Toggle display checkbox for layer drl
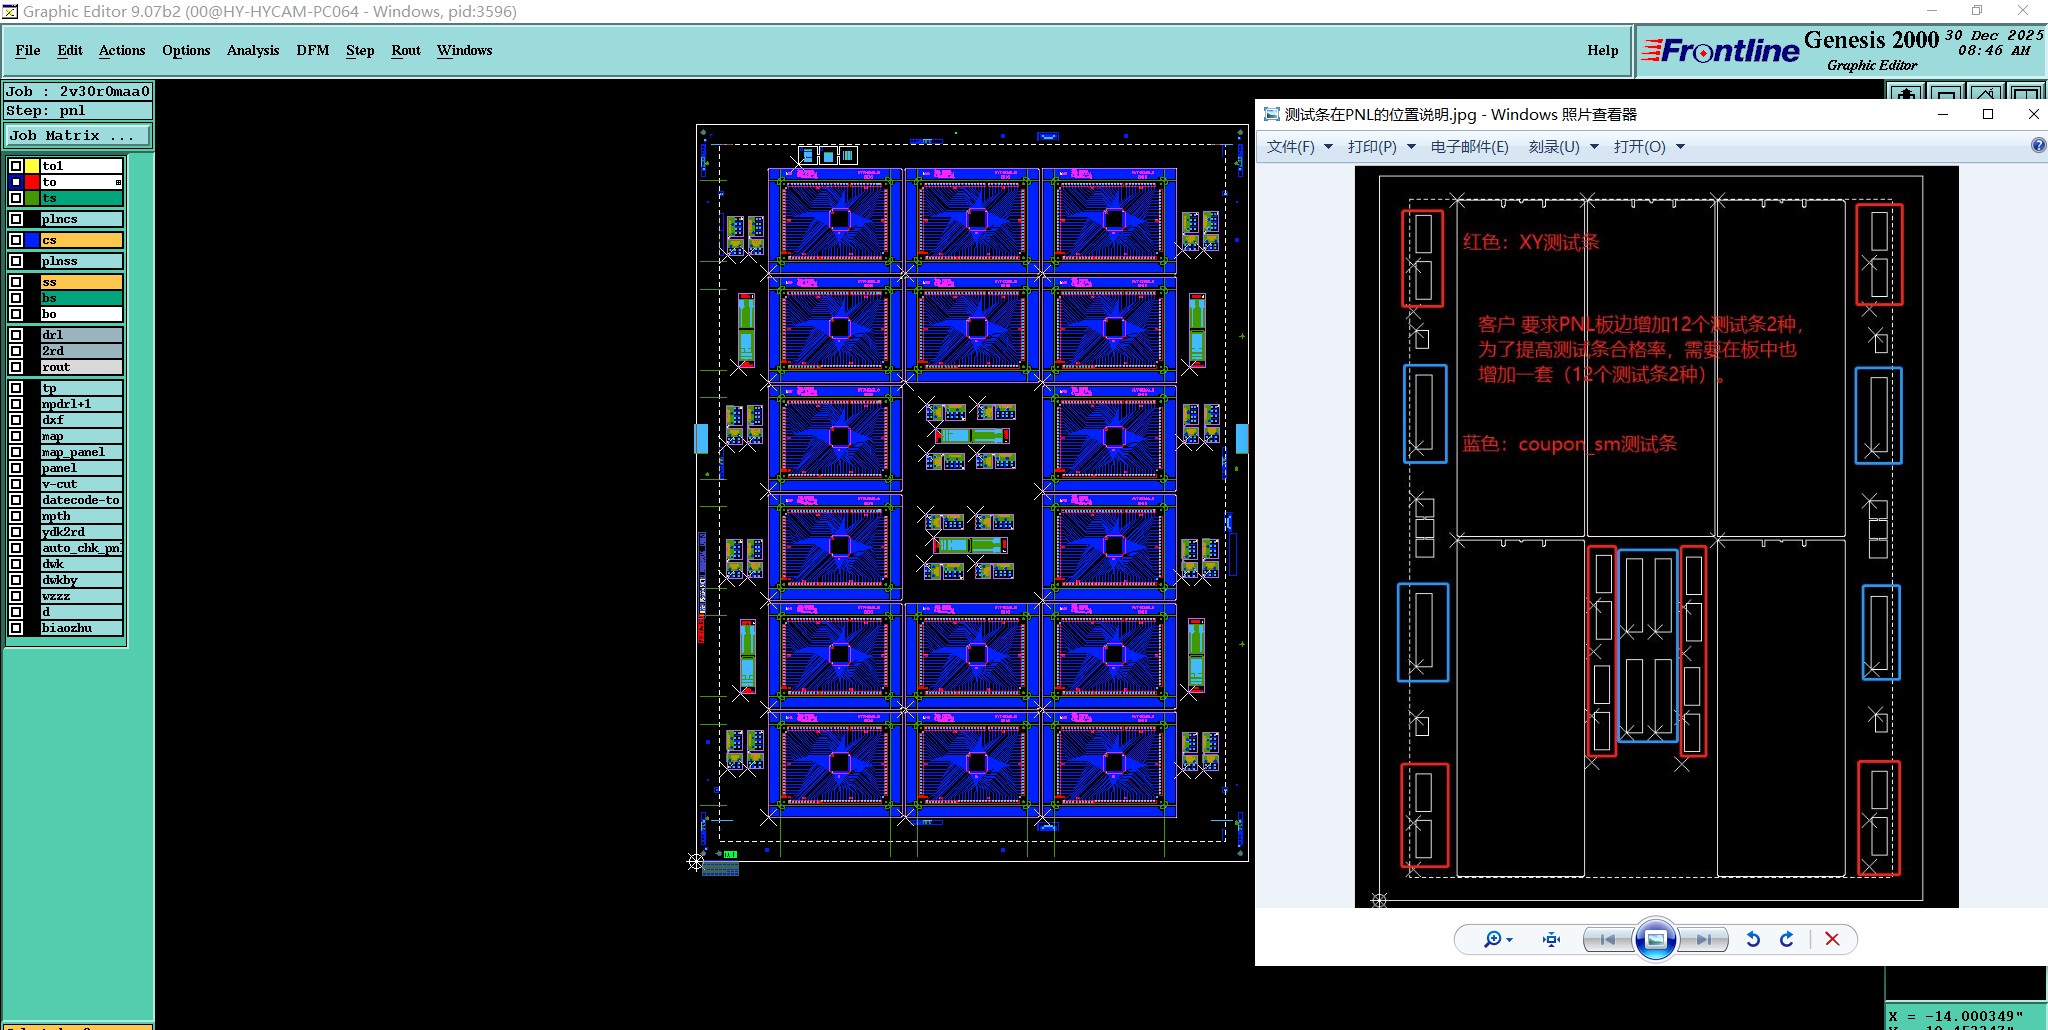 coord(16,335)
